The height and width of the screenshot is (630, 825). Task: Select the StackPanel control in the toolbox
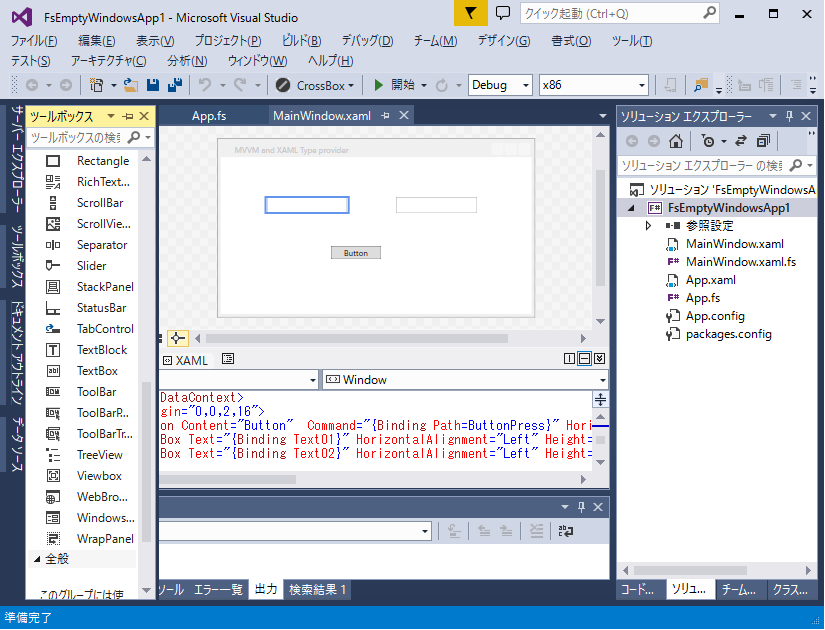(x=105, y=287)
